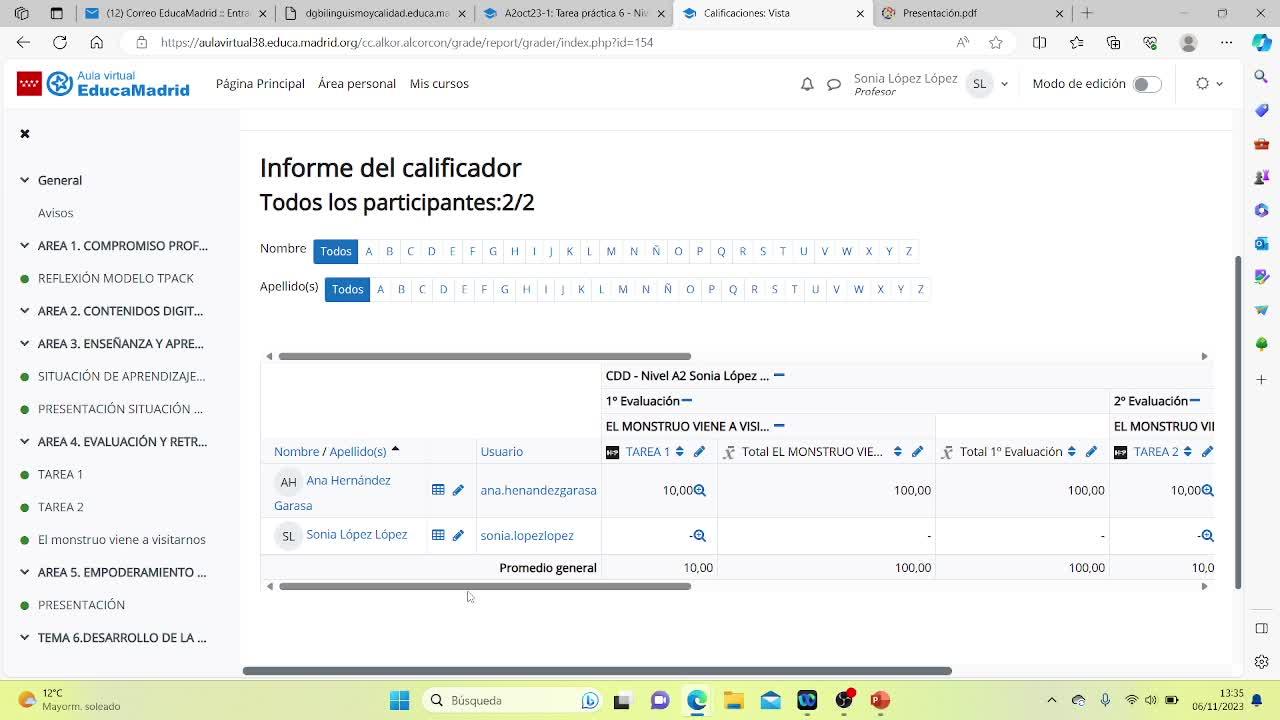
Task: Filter Nombre by Todos button
Action: [x=336, y=251]
